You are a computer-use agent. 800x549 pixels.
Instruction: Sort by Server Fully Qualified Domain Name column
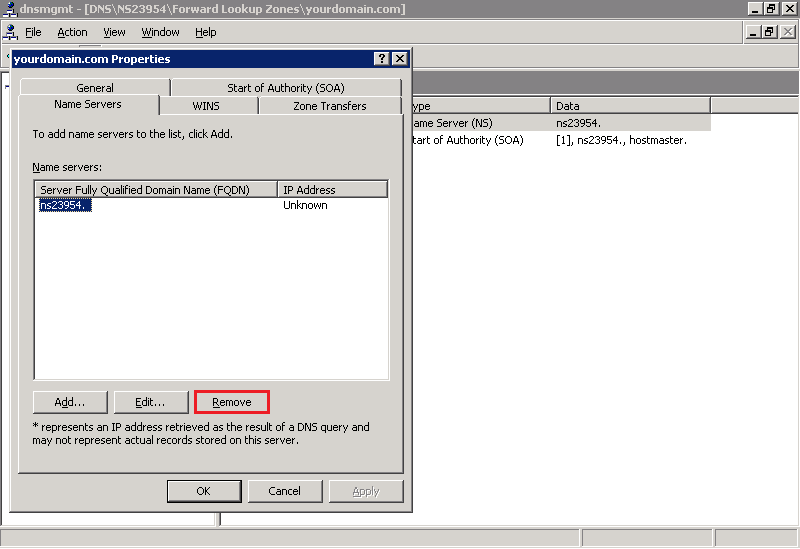tap(156, 190)
